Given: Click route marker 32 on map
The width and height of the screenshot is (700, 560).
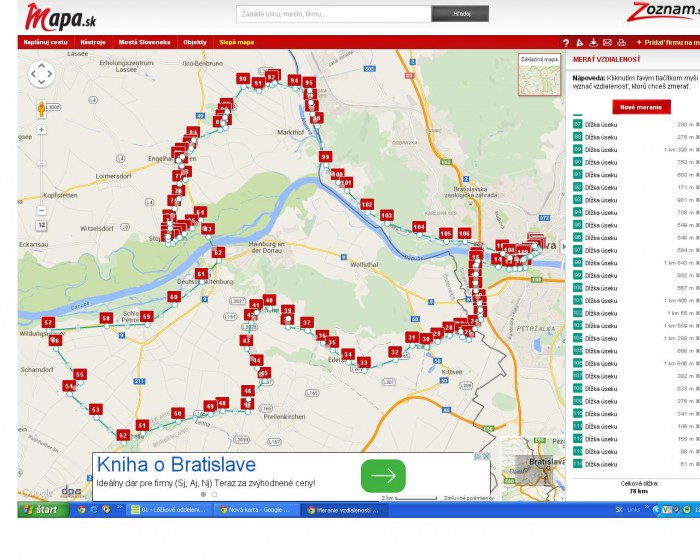Looking at the screenshot, I should coord(395,352).
